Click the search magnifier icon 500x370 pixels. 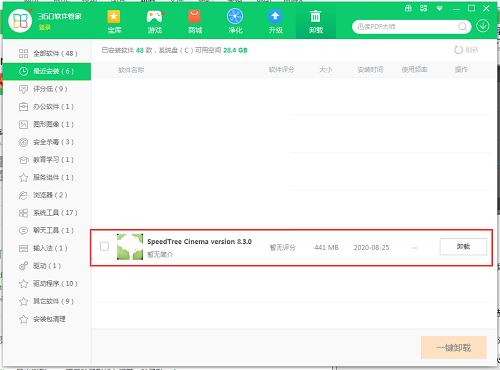coord(462,27)
